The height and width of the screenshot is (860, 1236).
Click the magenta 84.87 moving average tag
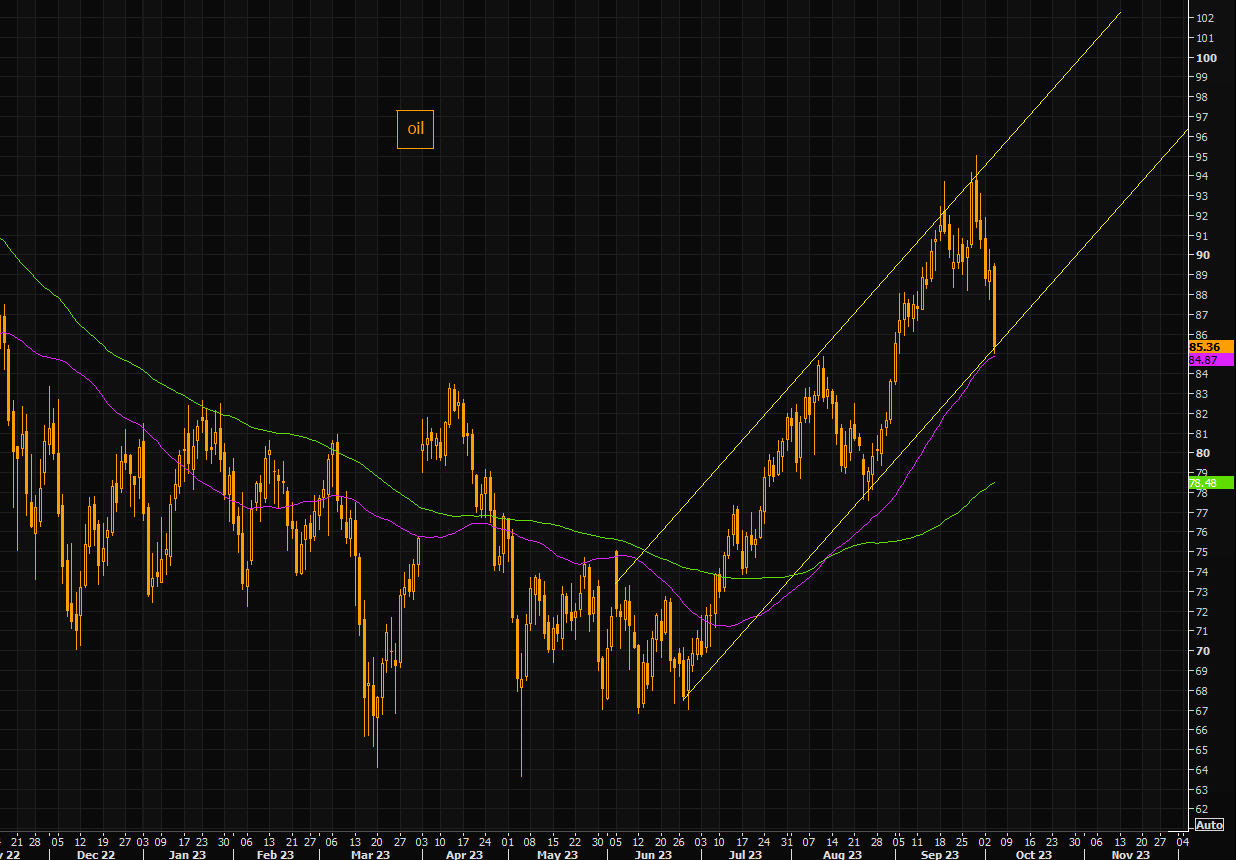(1210, 359)
